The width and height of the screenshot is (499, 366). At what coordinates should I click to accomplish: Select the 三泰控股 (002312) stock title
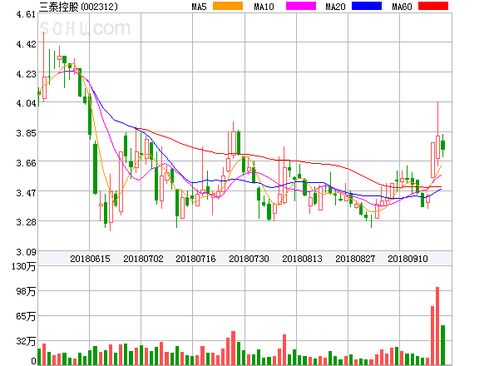[x=79, y=7]
